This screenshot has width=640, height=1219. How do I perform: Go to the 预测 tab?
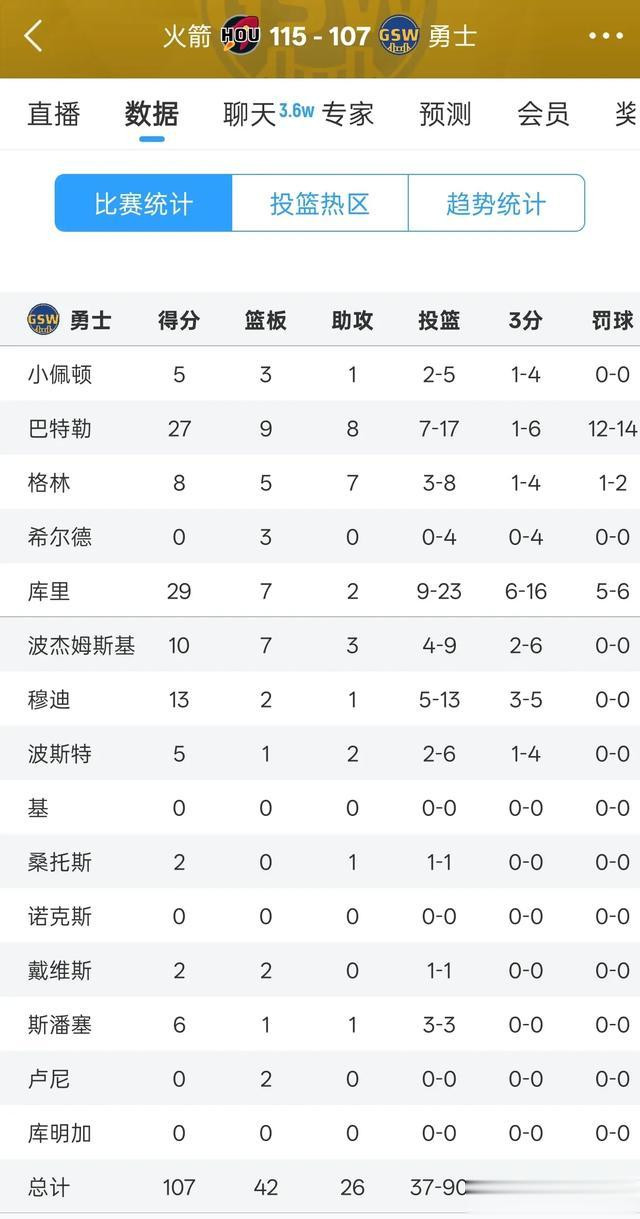click(445, 113)
